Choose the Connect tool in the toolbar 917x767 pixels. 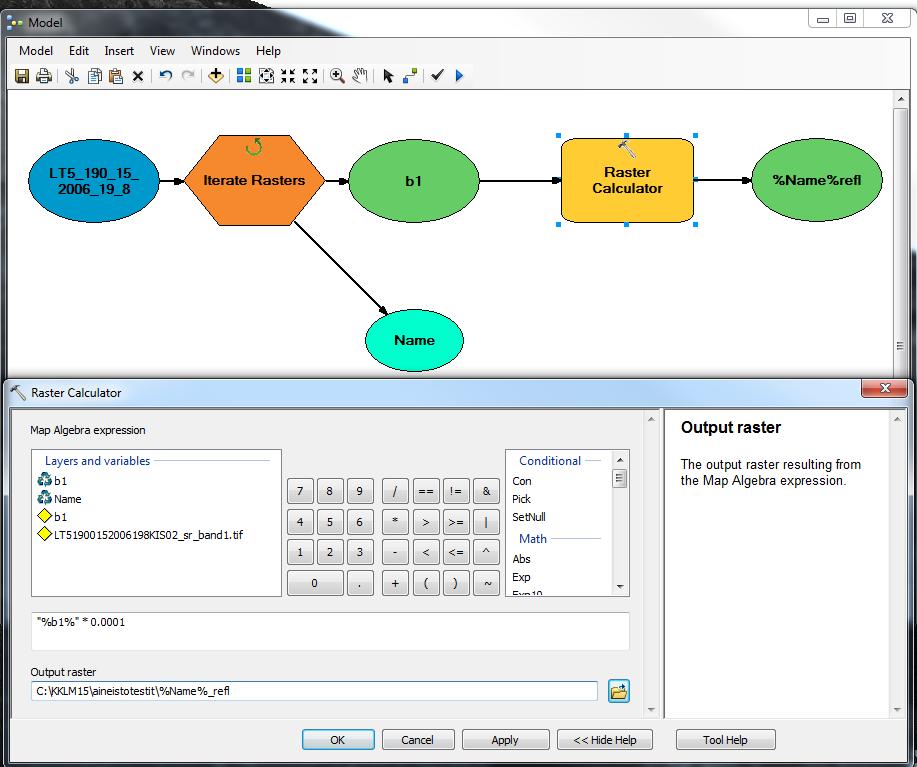pos(410,76)
